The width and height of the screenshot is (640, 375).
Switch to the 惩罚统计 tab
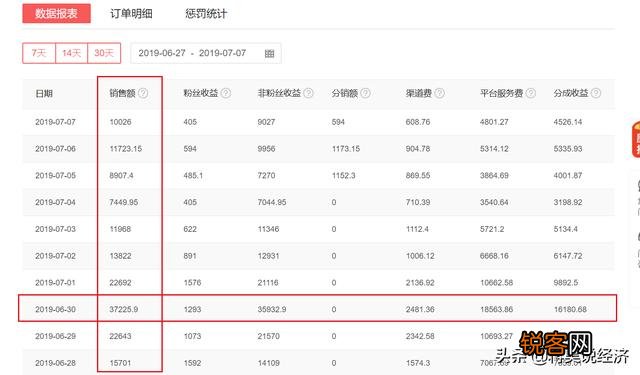tap(206, 14)
